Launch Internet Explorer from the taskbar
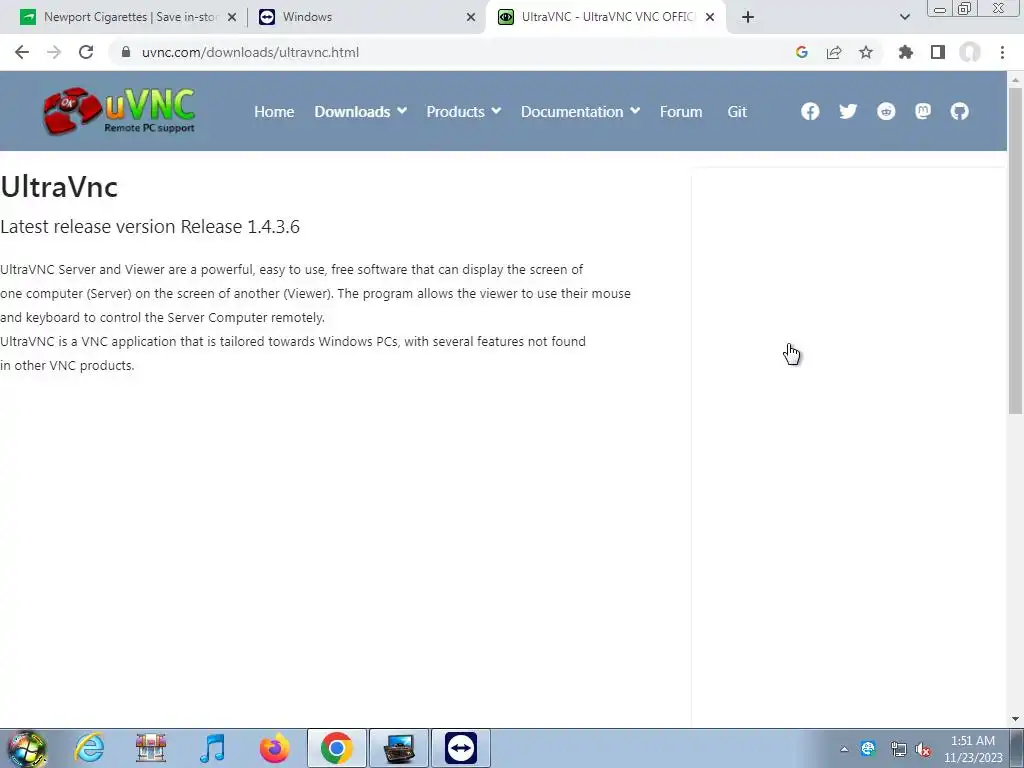1024x768 pixels. click(89, 748)
